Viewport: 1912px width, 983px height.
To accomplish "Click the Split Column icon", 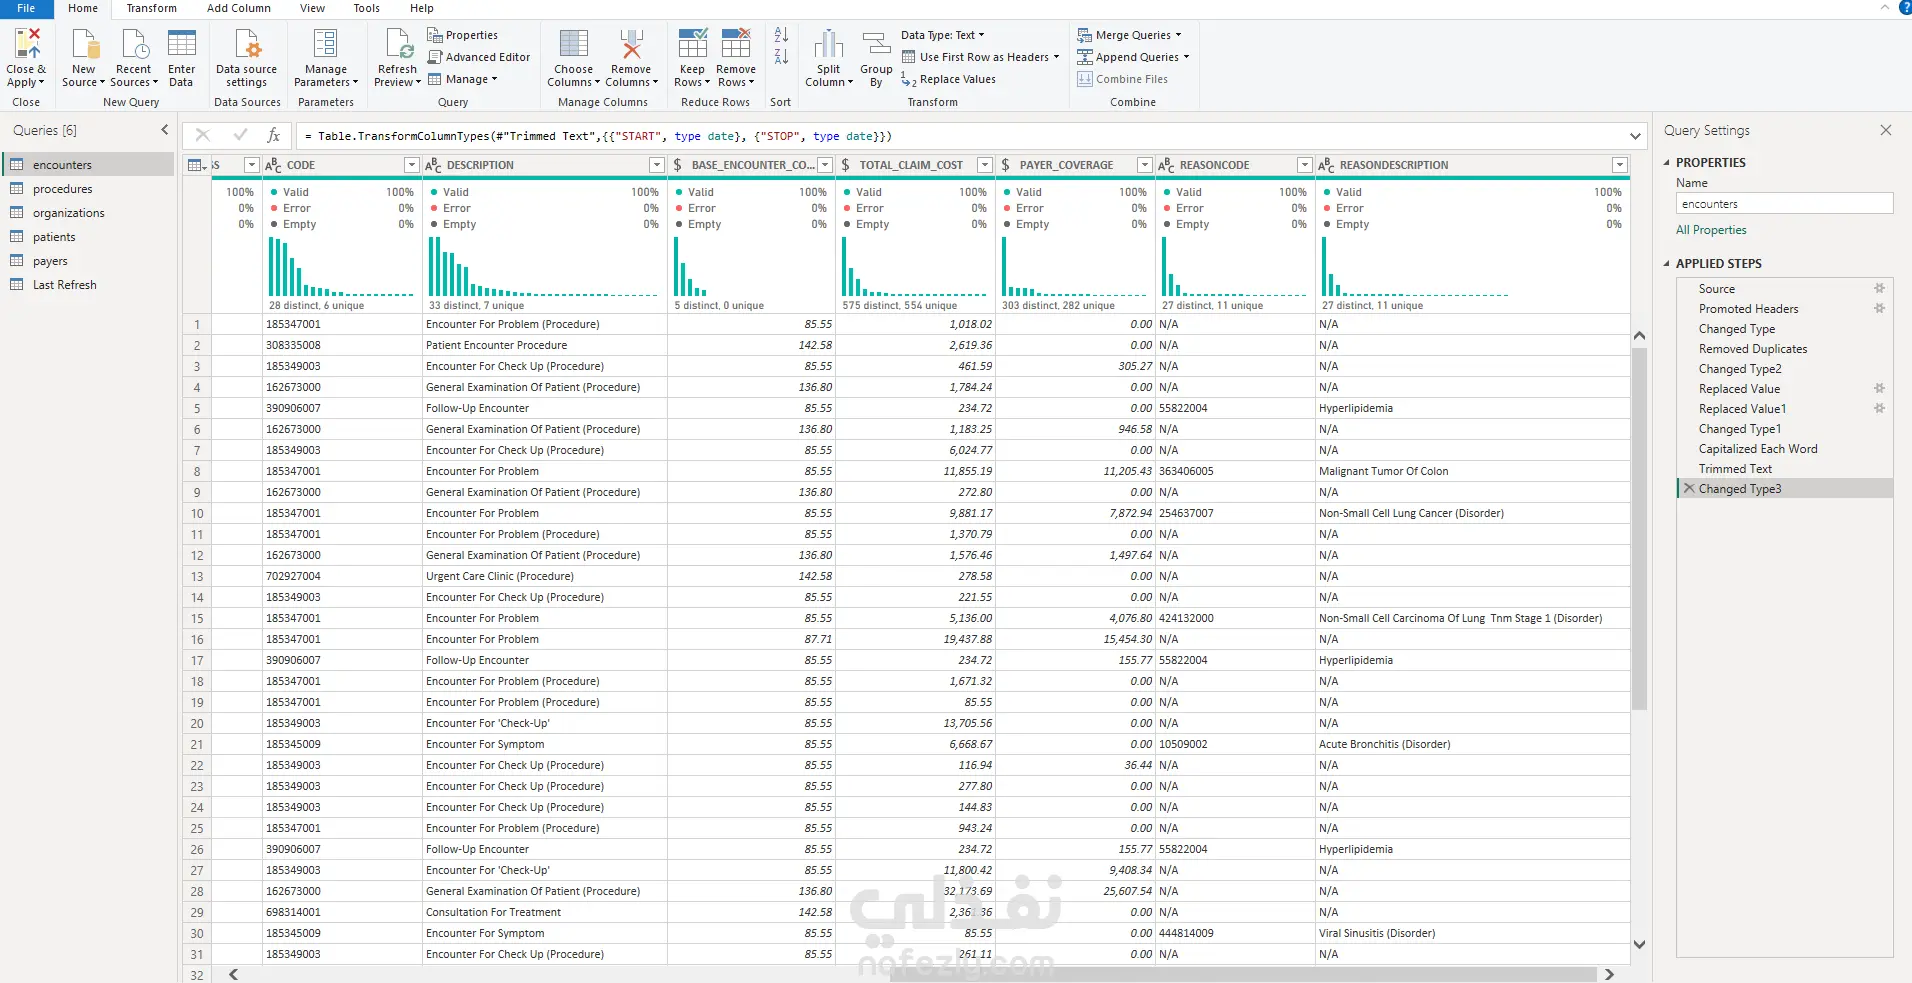I will (829, 44).
